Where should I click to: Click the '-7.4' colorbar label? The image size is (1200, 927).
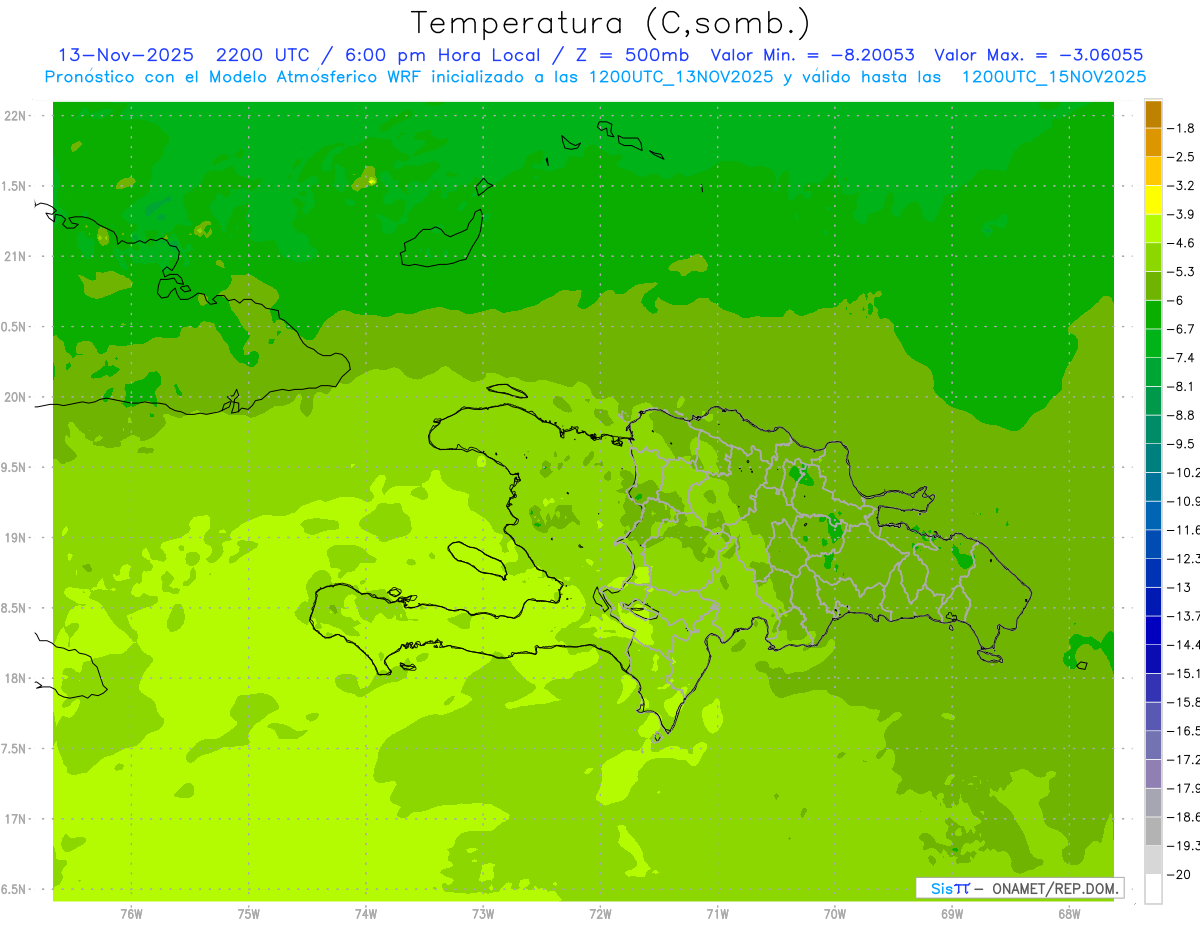1181,357
